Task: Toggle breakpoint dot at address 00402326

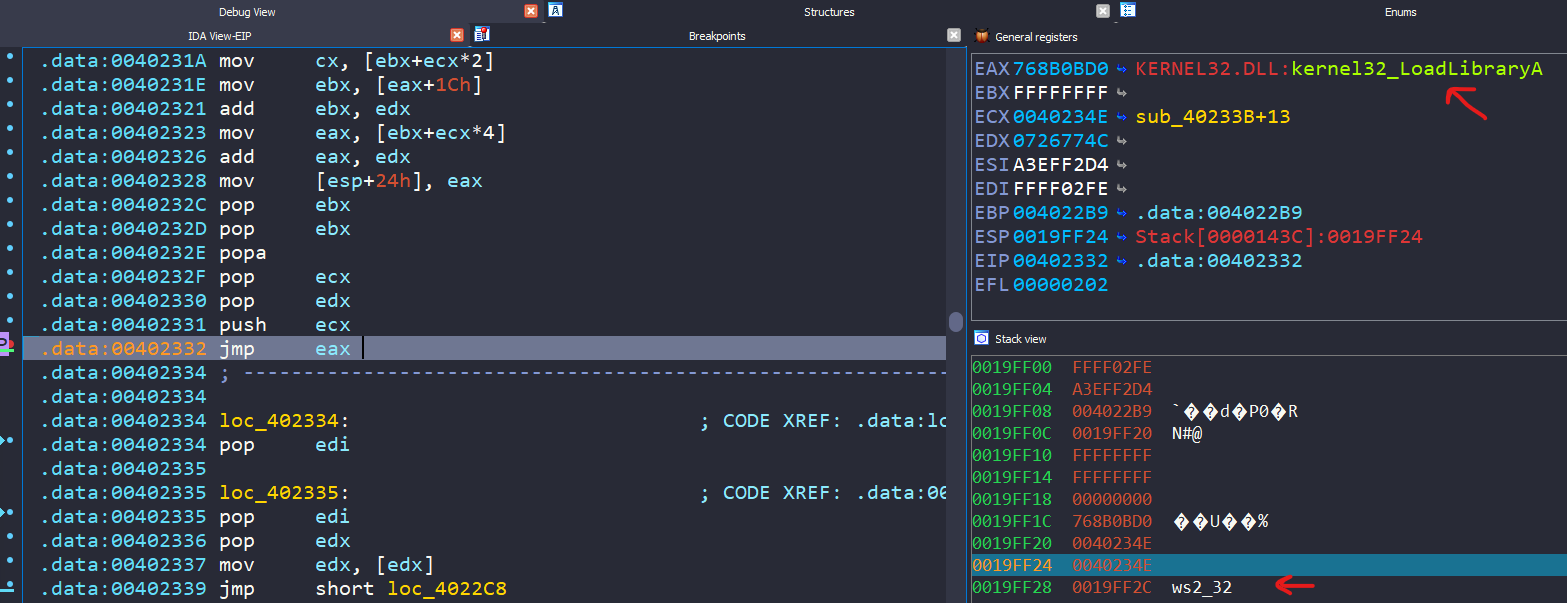Action: [9, 153]
